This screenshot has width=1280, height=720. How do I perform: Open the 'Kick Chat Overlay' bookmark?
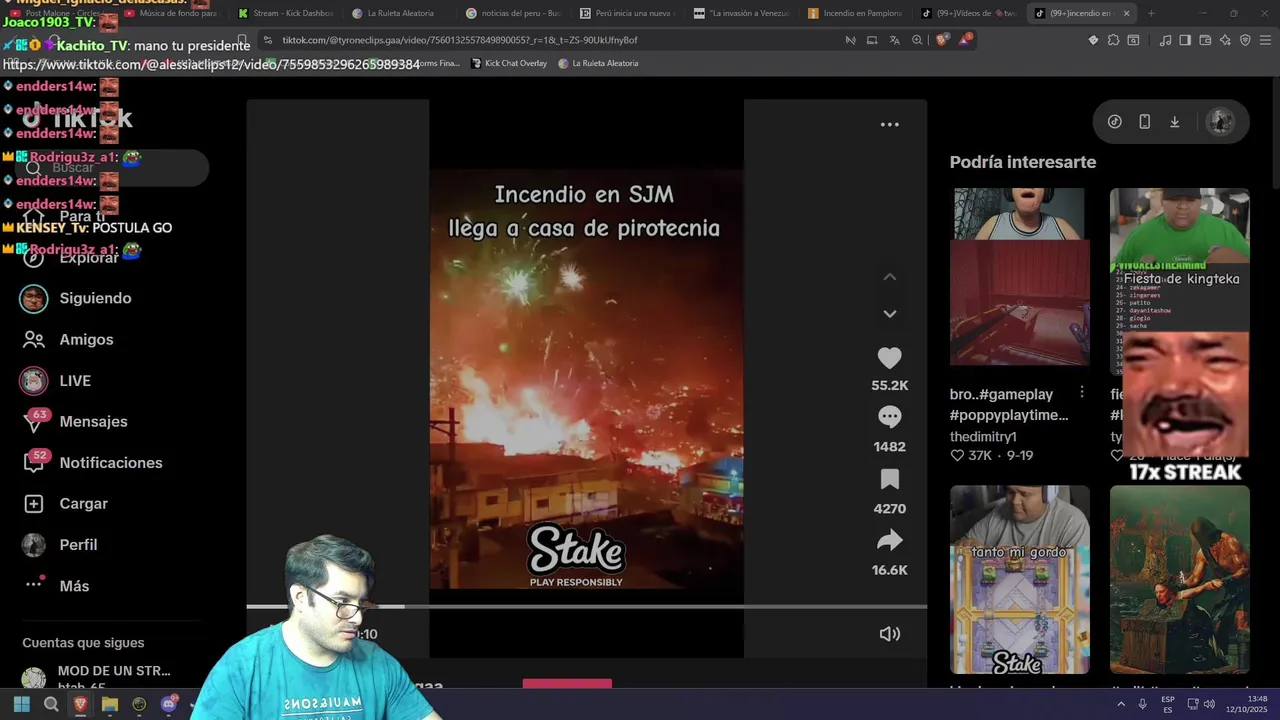point(508,63)
